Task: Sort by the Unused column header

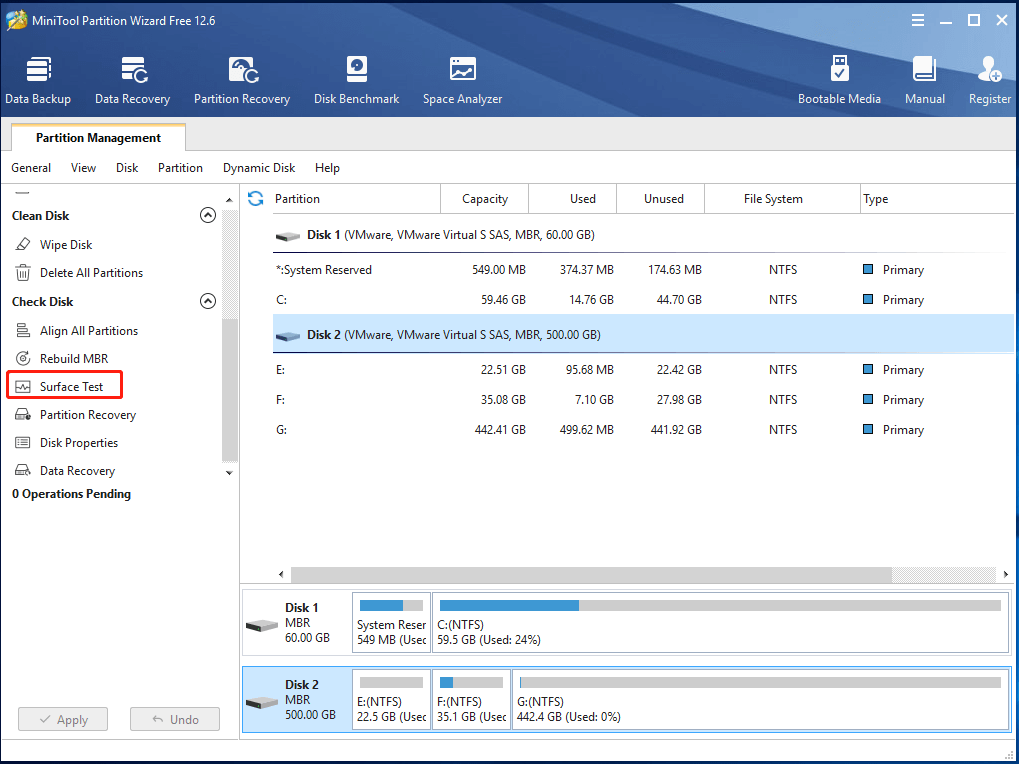Action: click(660, 199)
